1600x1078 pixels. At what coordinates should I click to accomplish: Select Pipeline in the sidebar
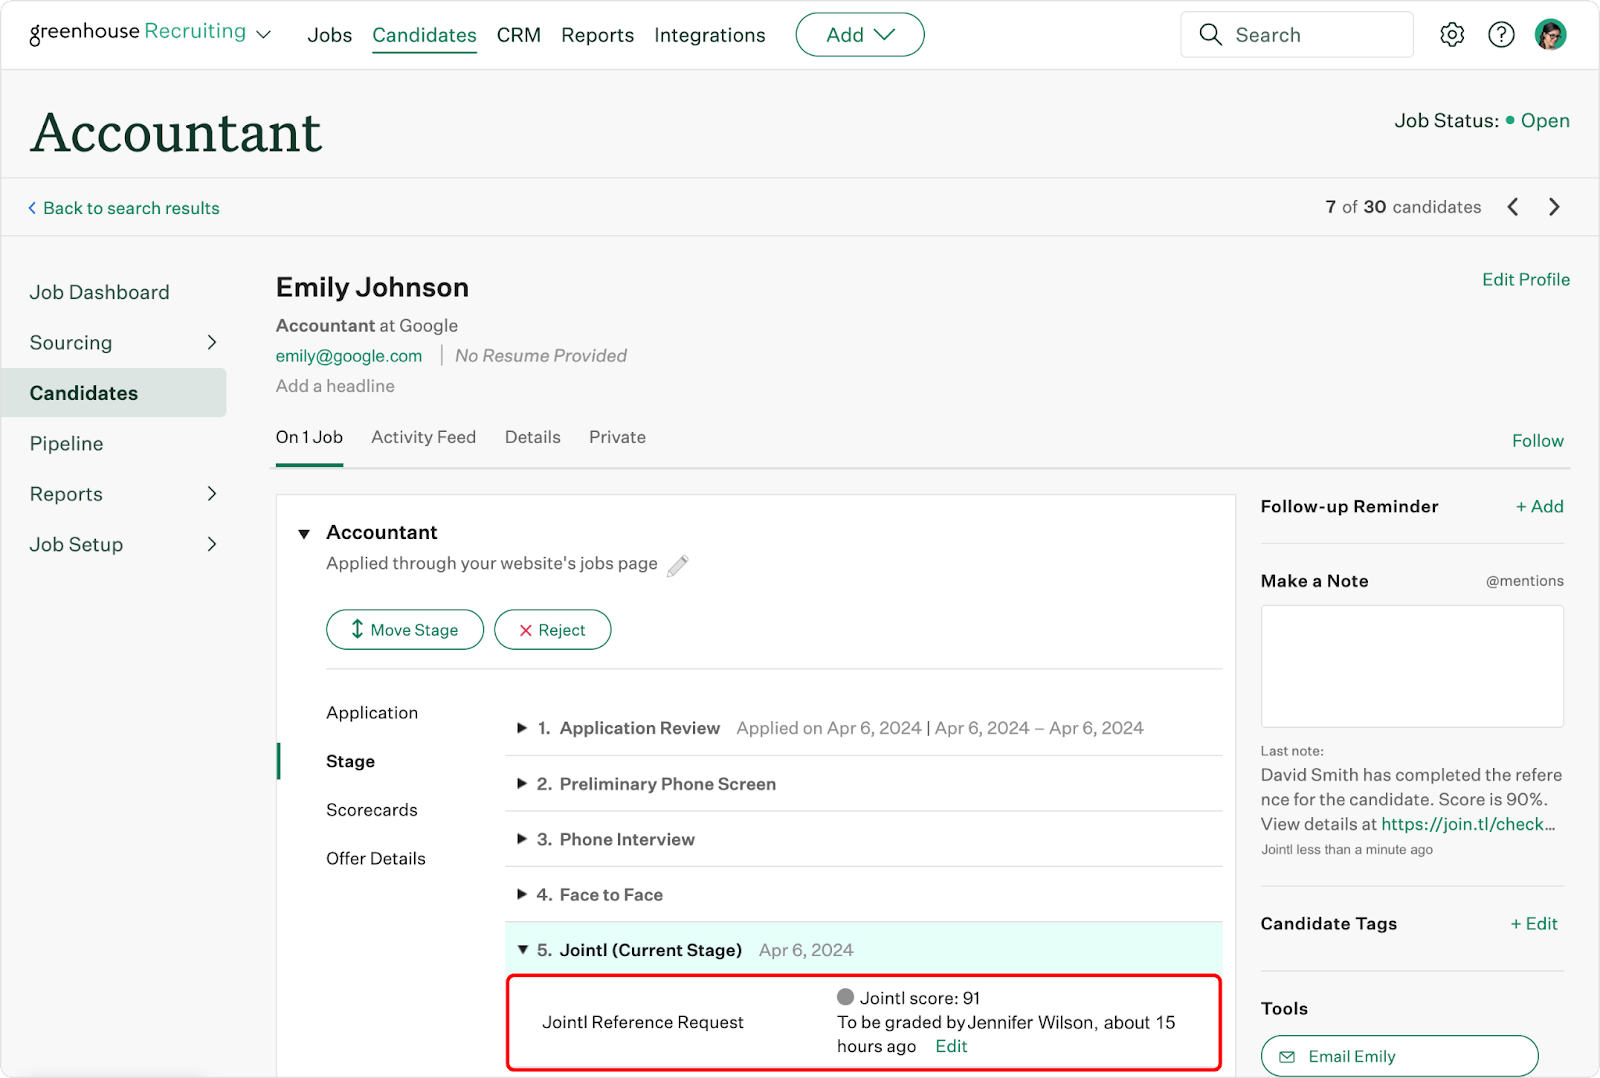click(66, 444)
